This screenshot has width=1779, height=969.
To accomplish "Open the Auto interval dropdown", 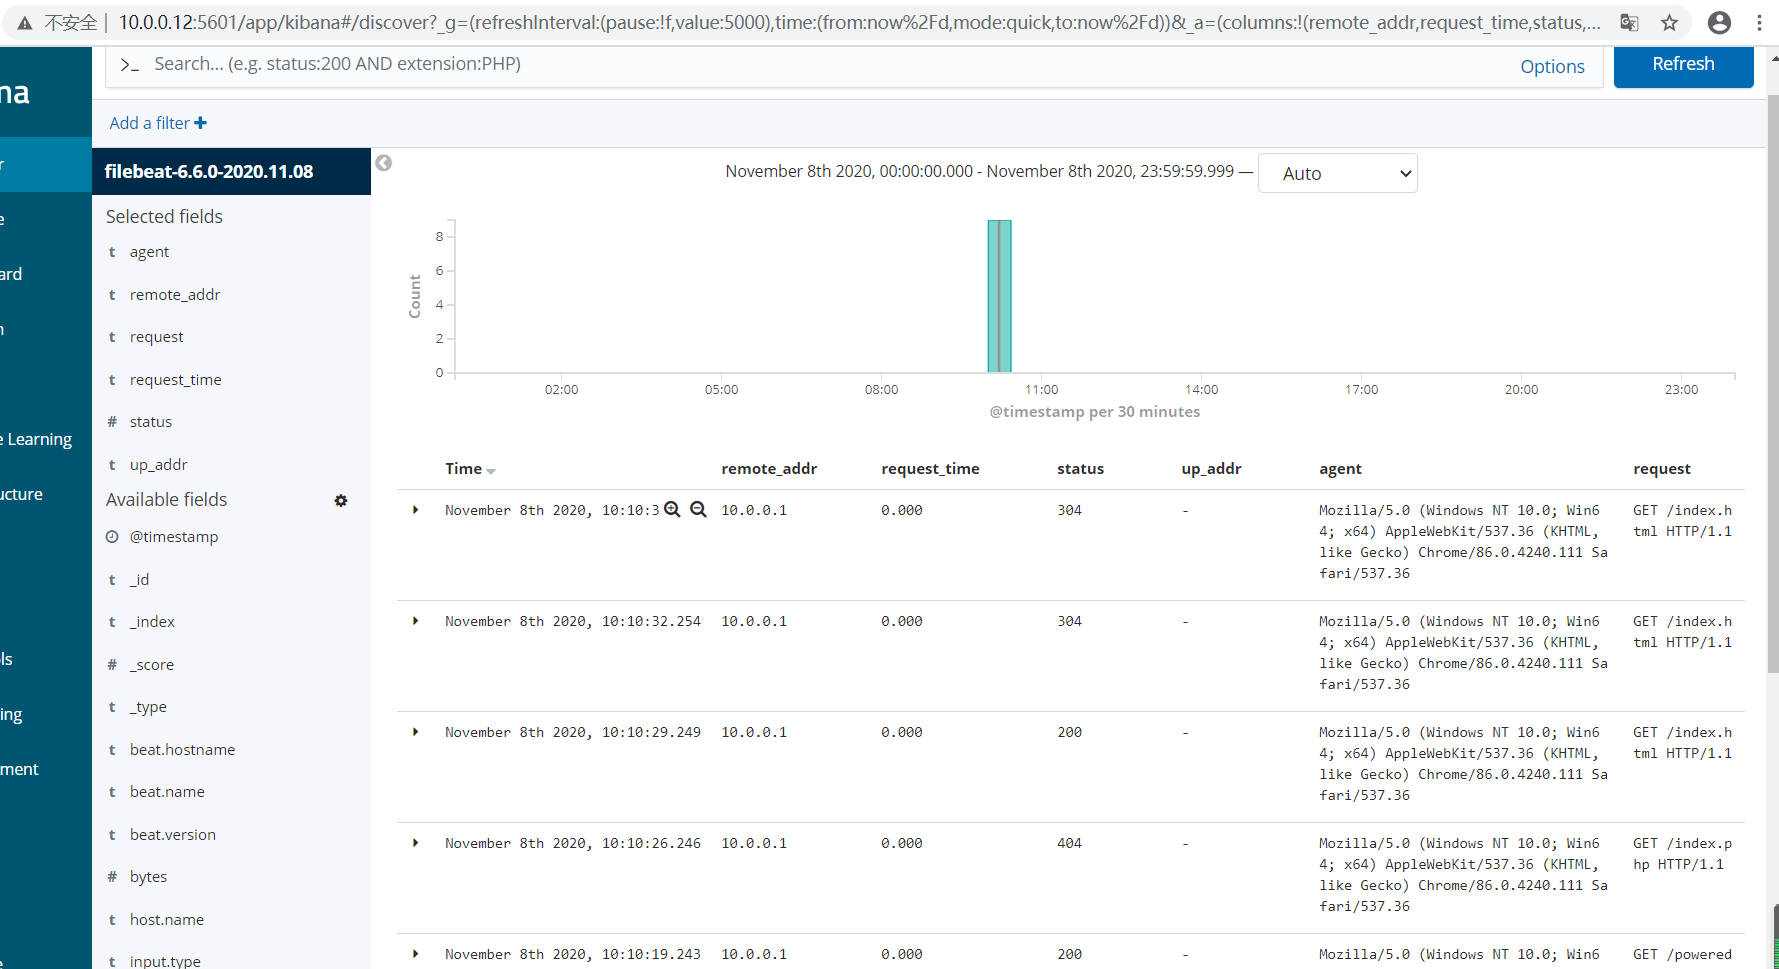I will [1337, 173].
